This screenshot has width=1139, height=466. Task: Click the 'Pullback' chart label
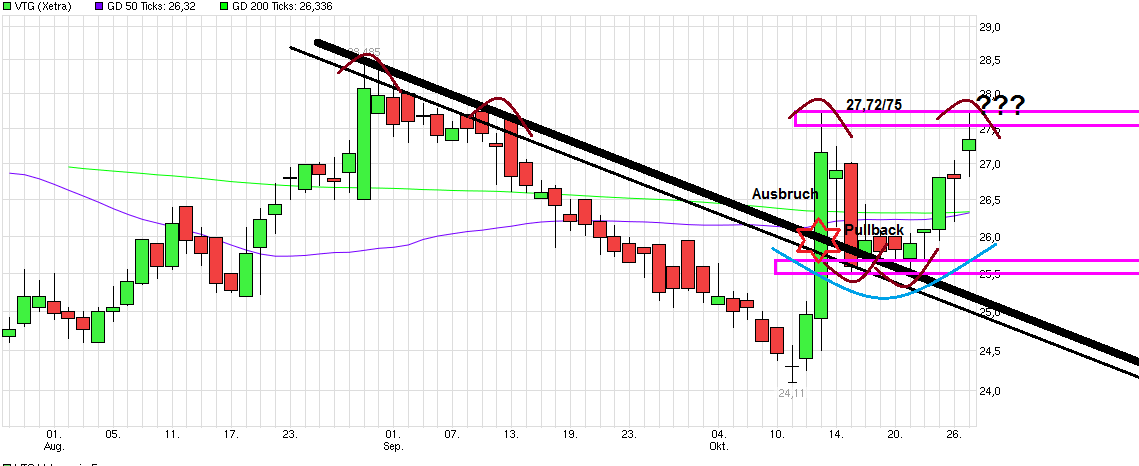pos(874,230)
